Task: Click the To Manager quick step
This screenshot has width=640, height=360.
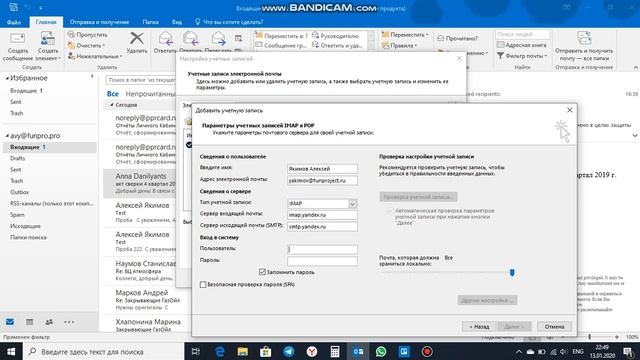Action: pyautogui.click(x=335, y=36)
